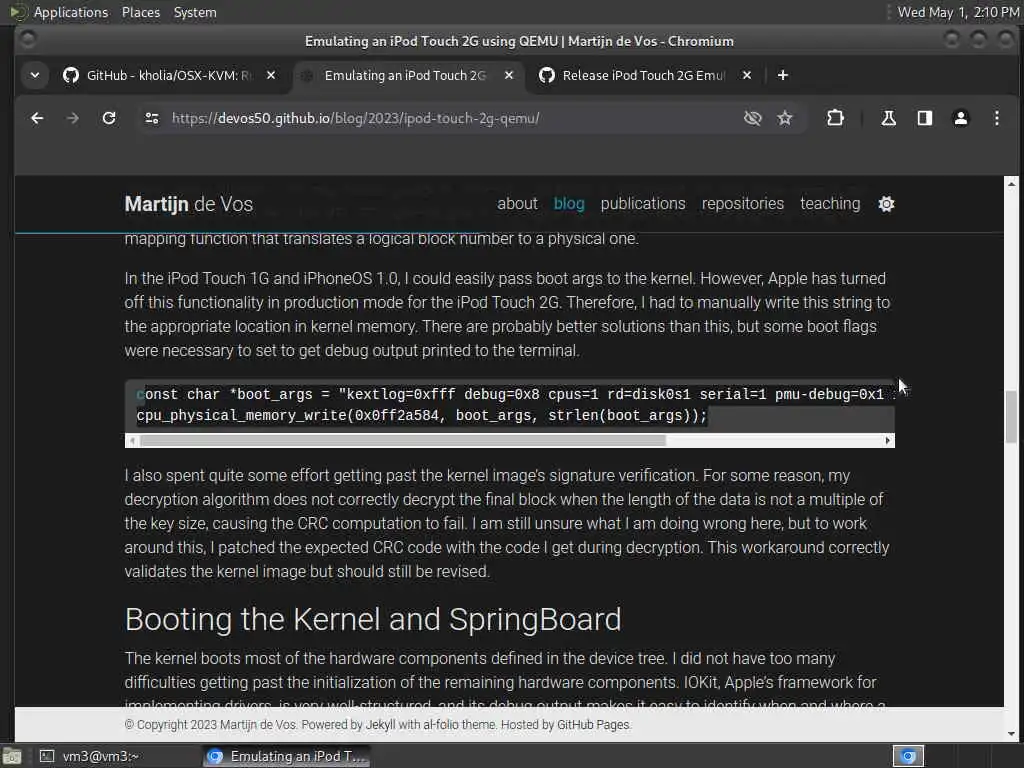The height and width of the screenshot is (768, 1024).
Task: Reload the current page
Action: [x=109, y=118]
